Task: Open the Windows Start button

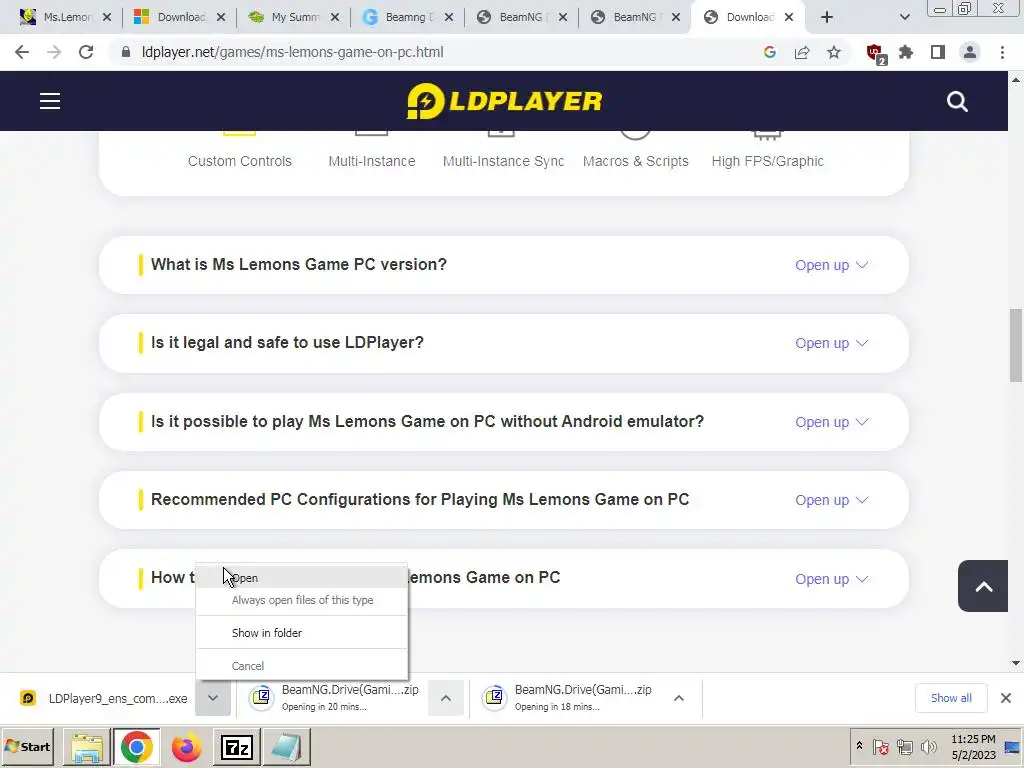Action: coord(27,747)
